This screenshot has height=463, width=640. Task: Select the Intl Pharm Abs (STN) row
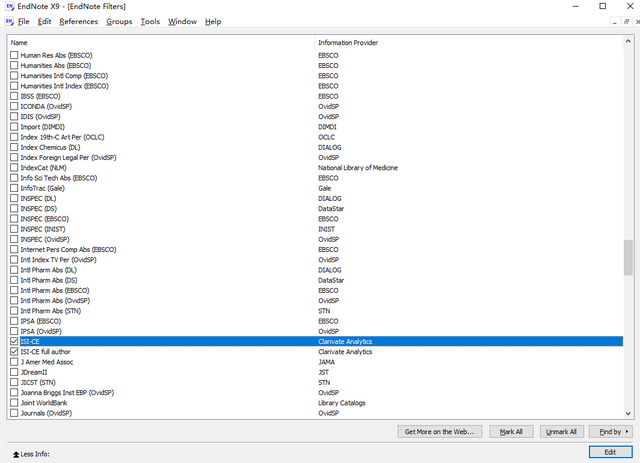coord(316,311)
